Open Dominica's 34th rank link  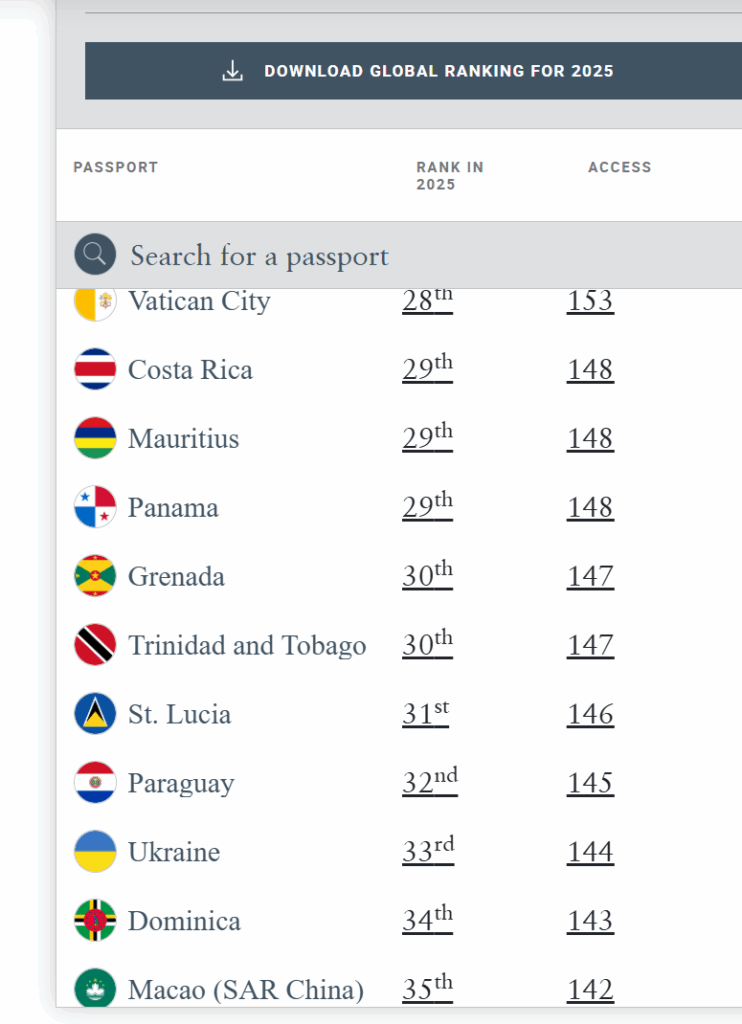coord(427,919)
